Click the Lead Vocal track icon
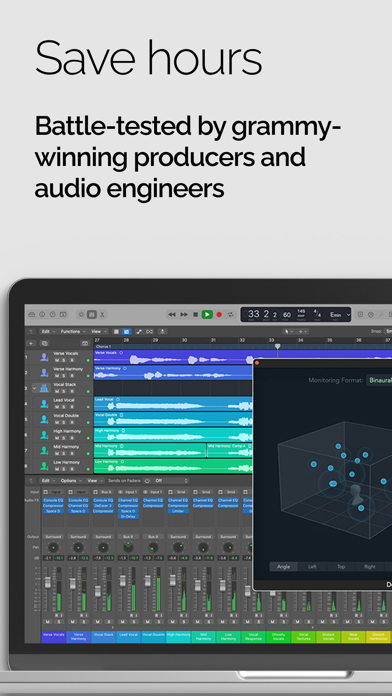 click(x=44, y=403)
